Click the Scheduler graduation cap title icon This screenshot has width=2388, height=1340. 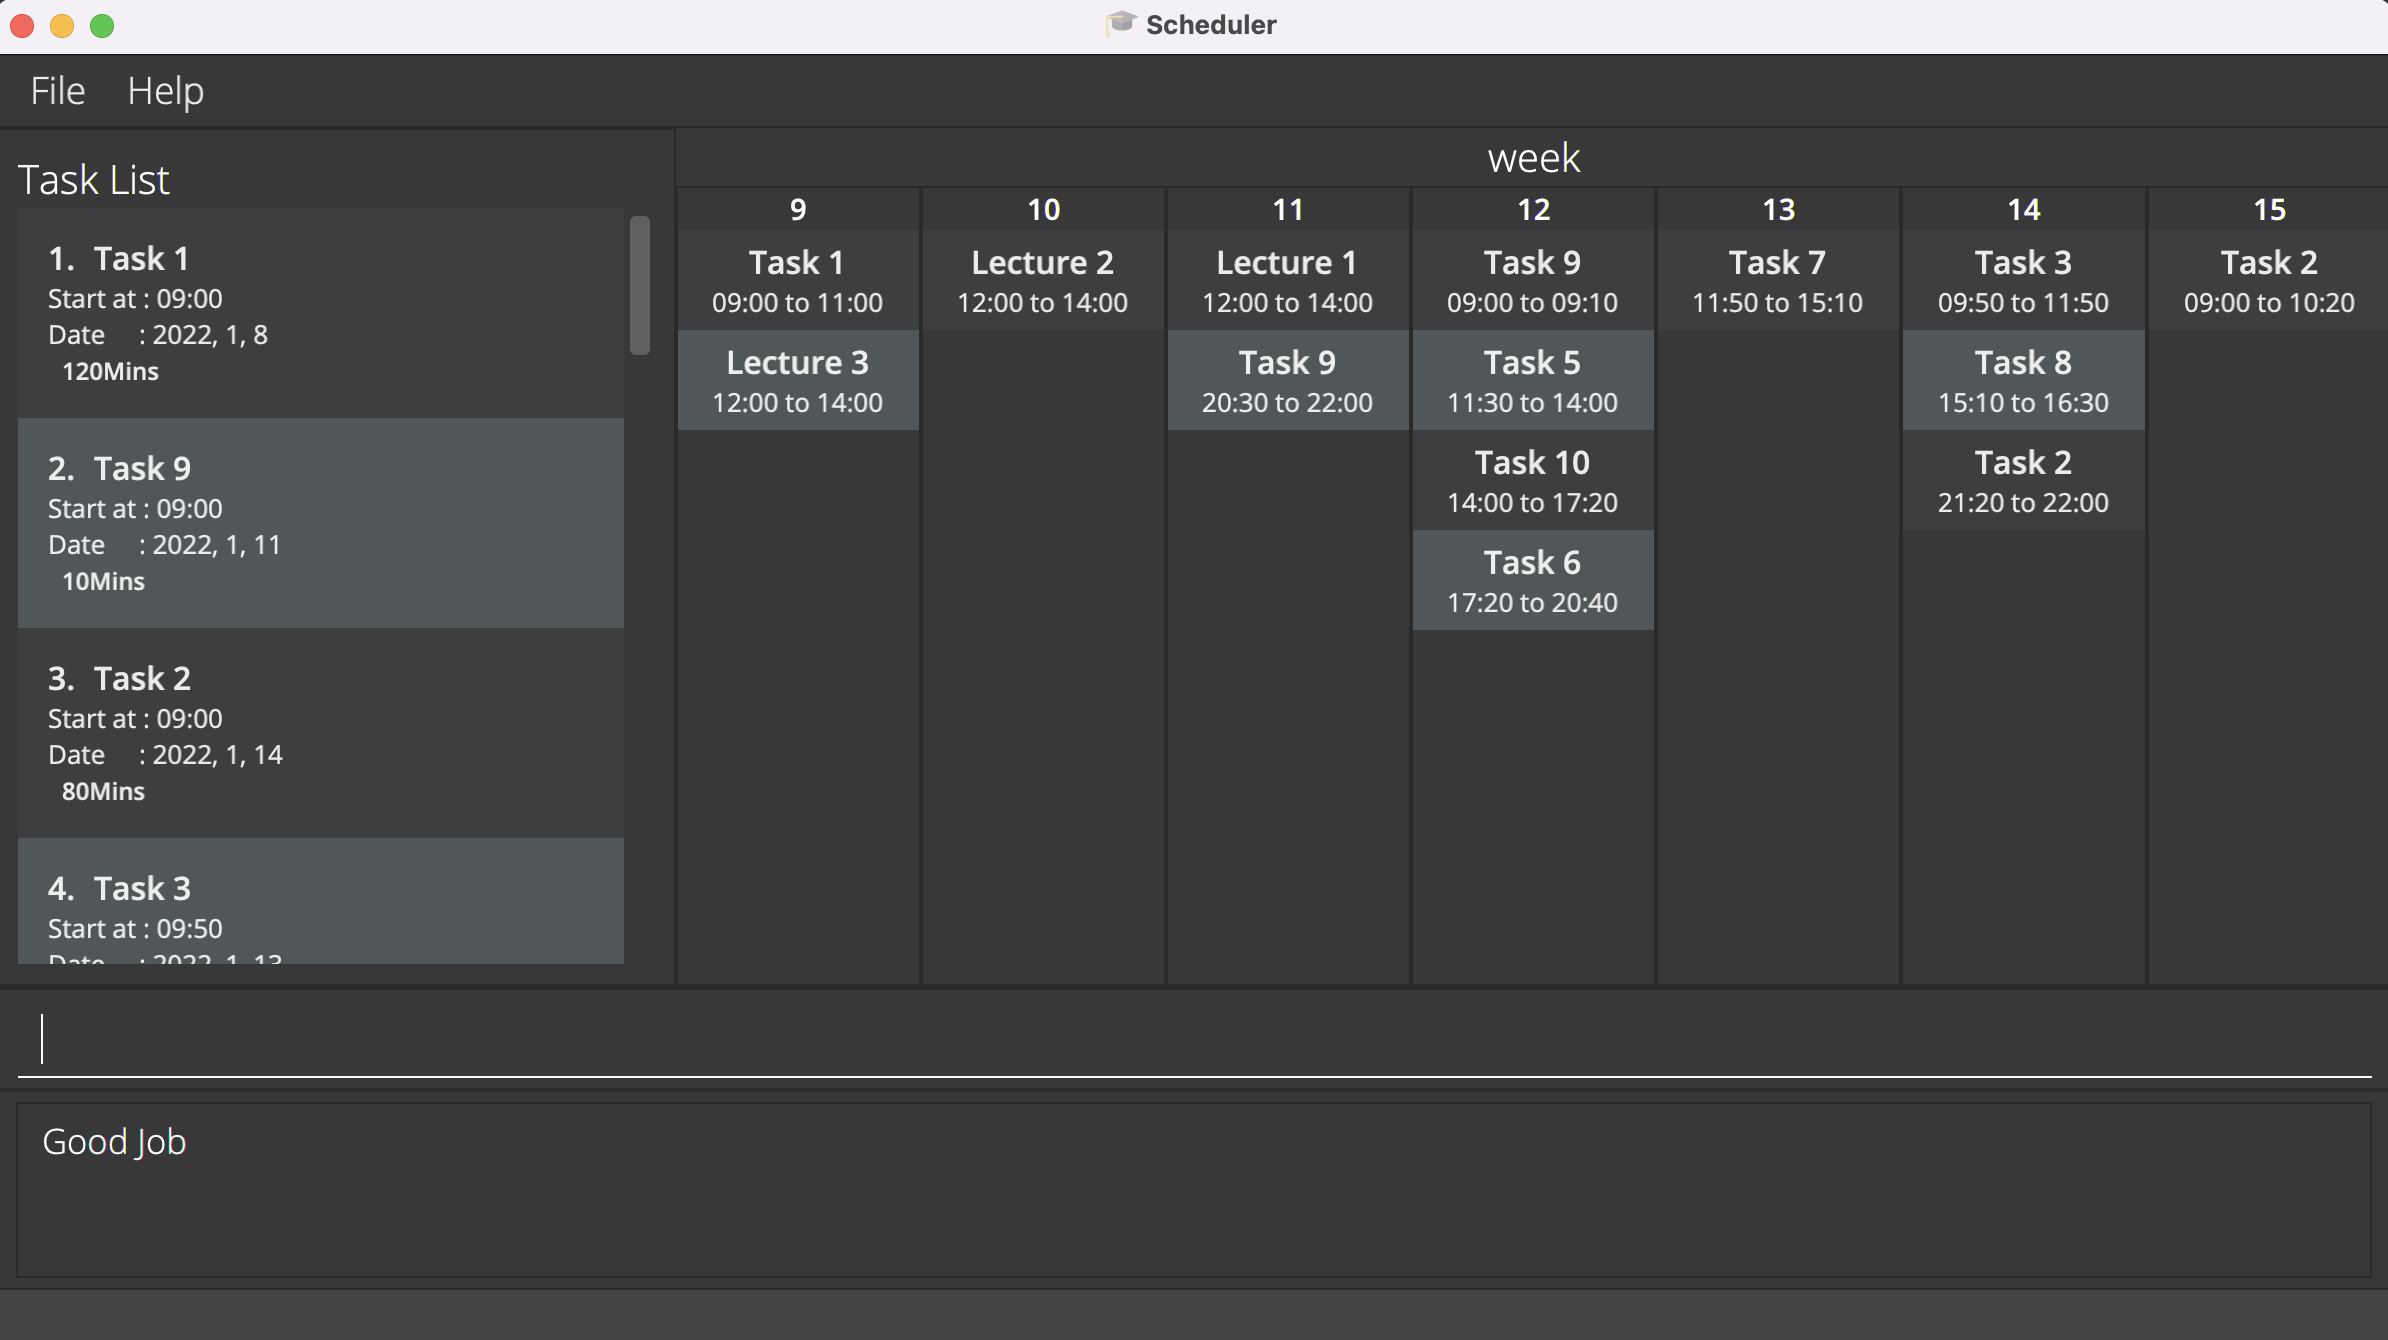(x=1120, y=23)
